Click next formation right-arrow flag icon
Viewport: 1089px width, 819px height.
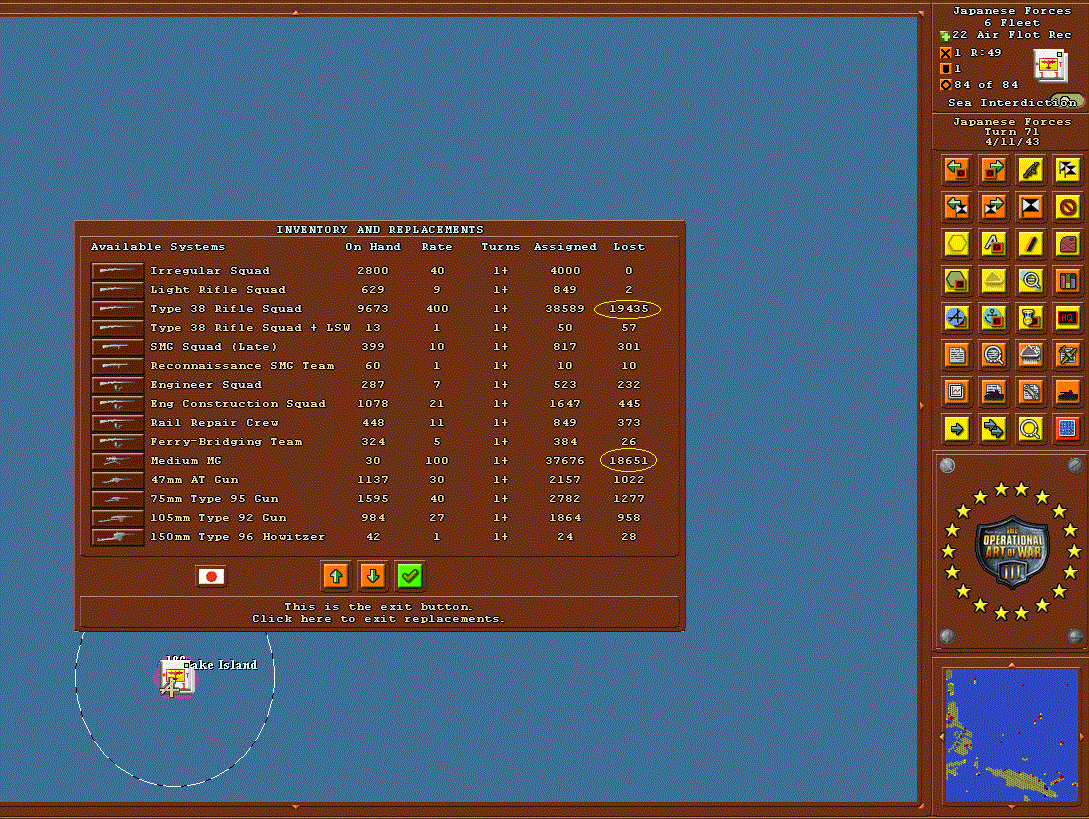click(x=994, y=206)
